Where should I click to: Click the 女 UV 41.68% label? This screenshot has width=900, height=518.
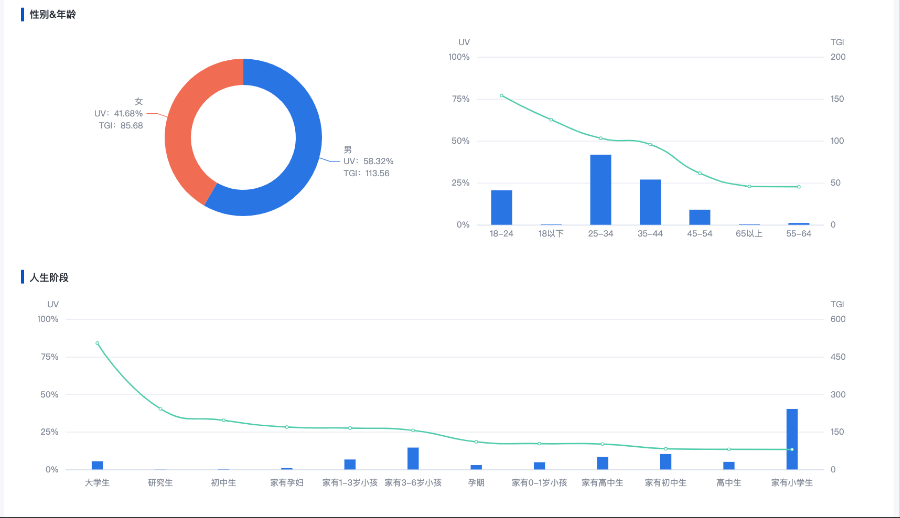[118, 113]
